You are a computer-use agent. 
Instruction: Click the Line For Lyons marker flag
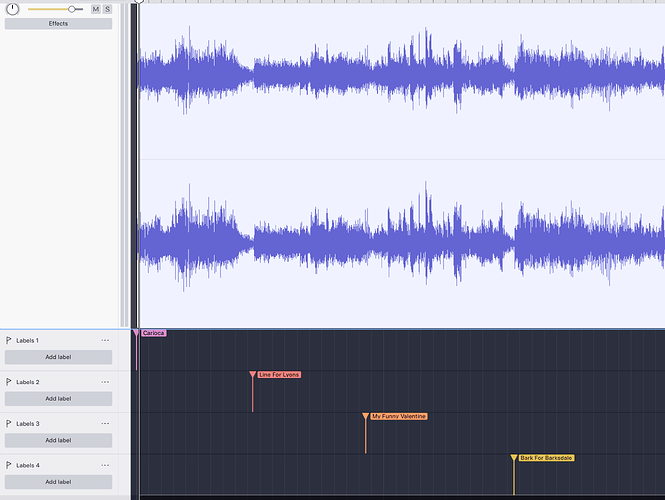click(x=252, y=374)
